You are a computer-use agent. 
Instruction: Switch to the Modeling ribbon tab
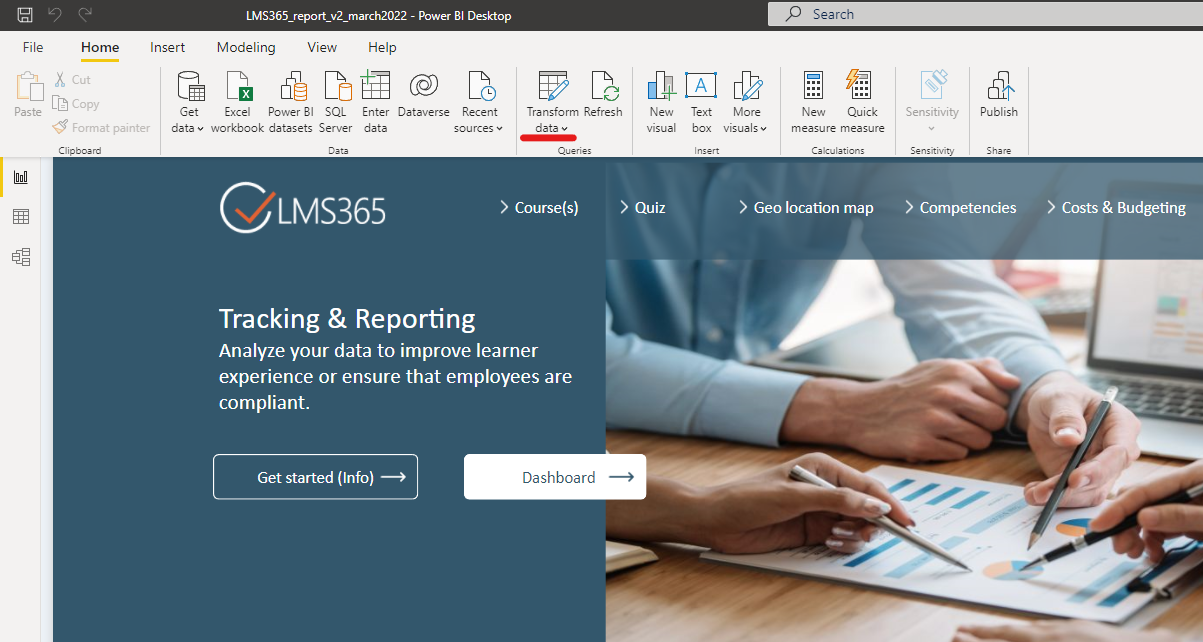[x=246, y=47]
